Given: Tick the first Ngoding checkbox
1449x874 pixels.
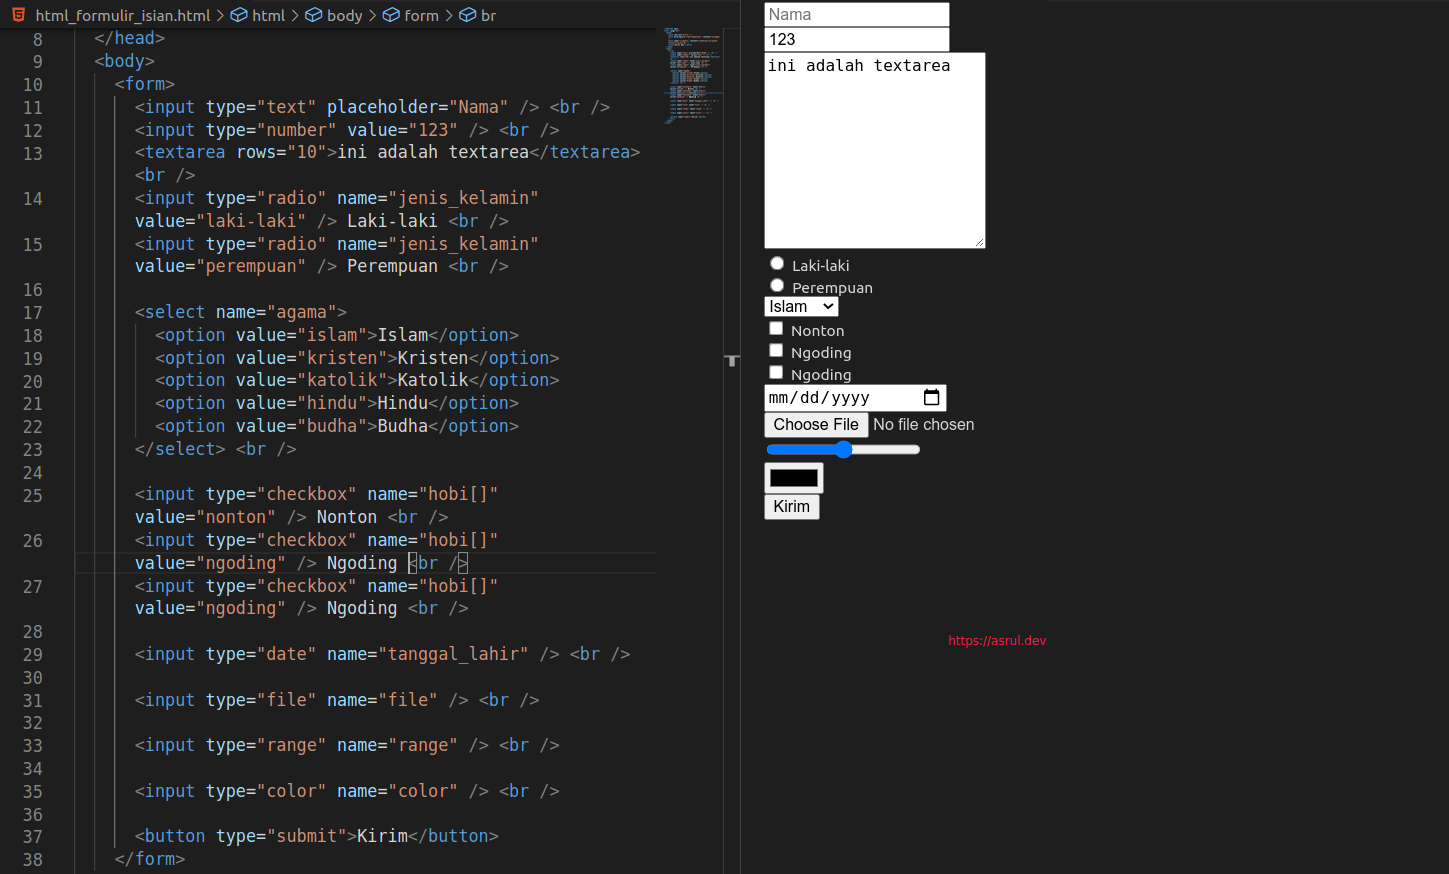Looking at the screenshot, I should coord(776,351).
